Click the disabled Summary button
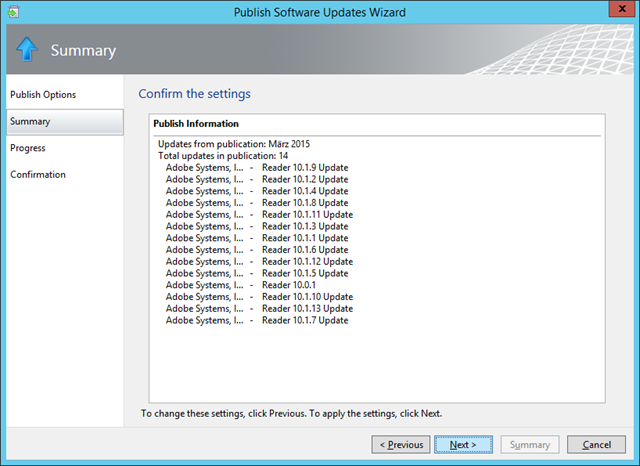640x466 pixels. pos(530,444)
